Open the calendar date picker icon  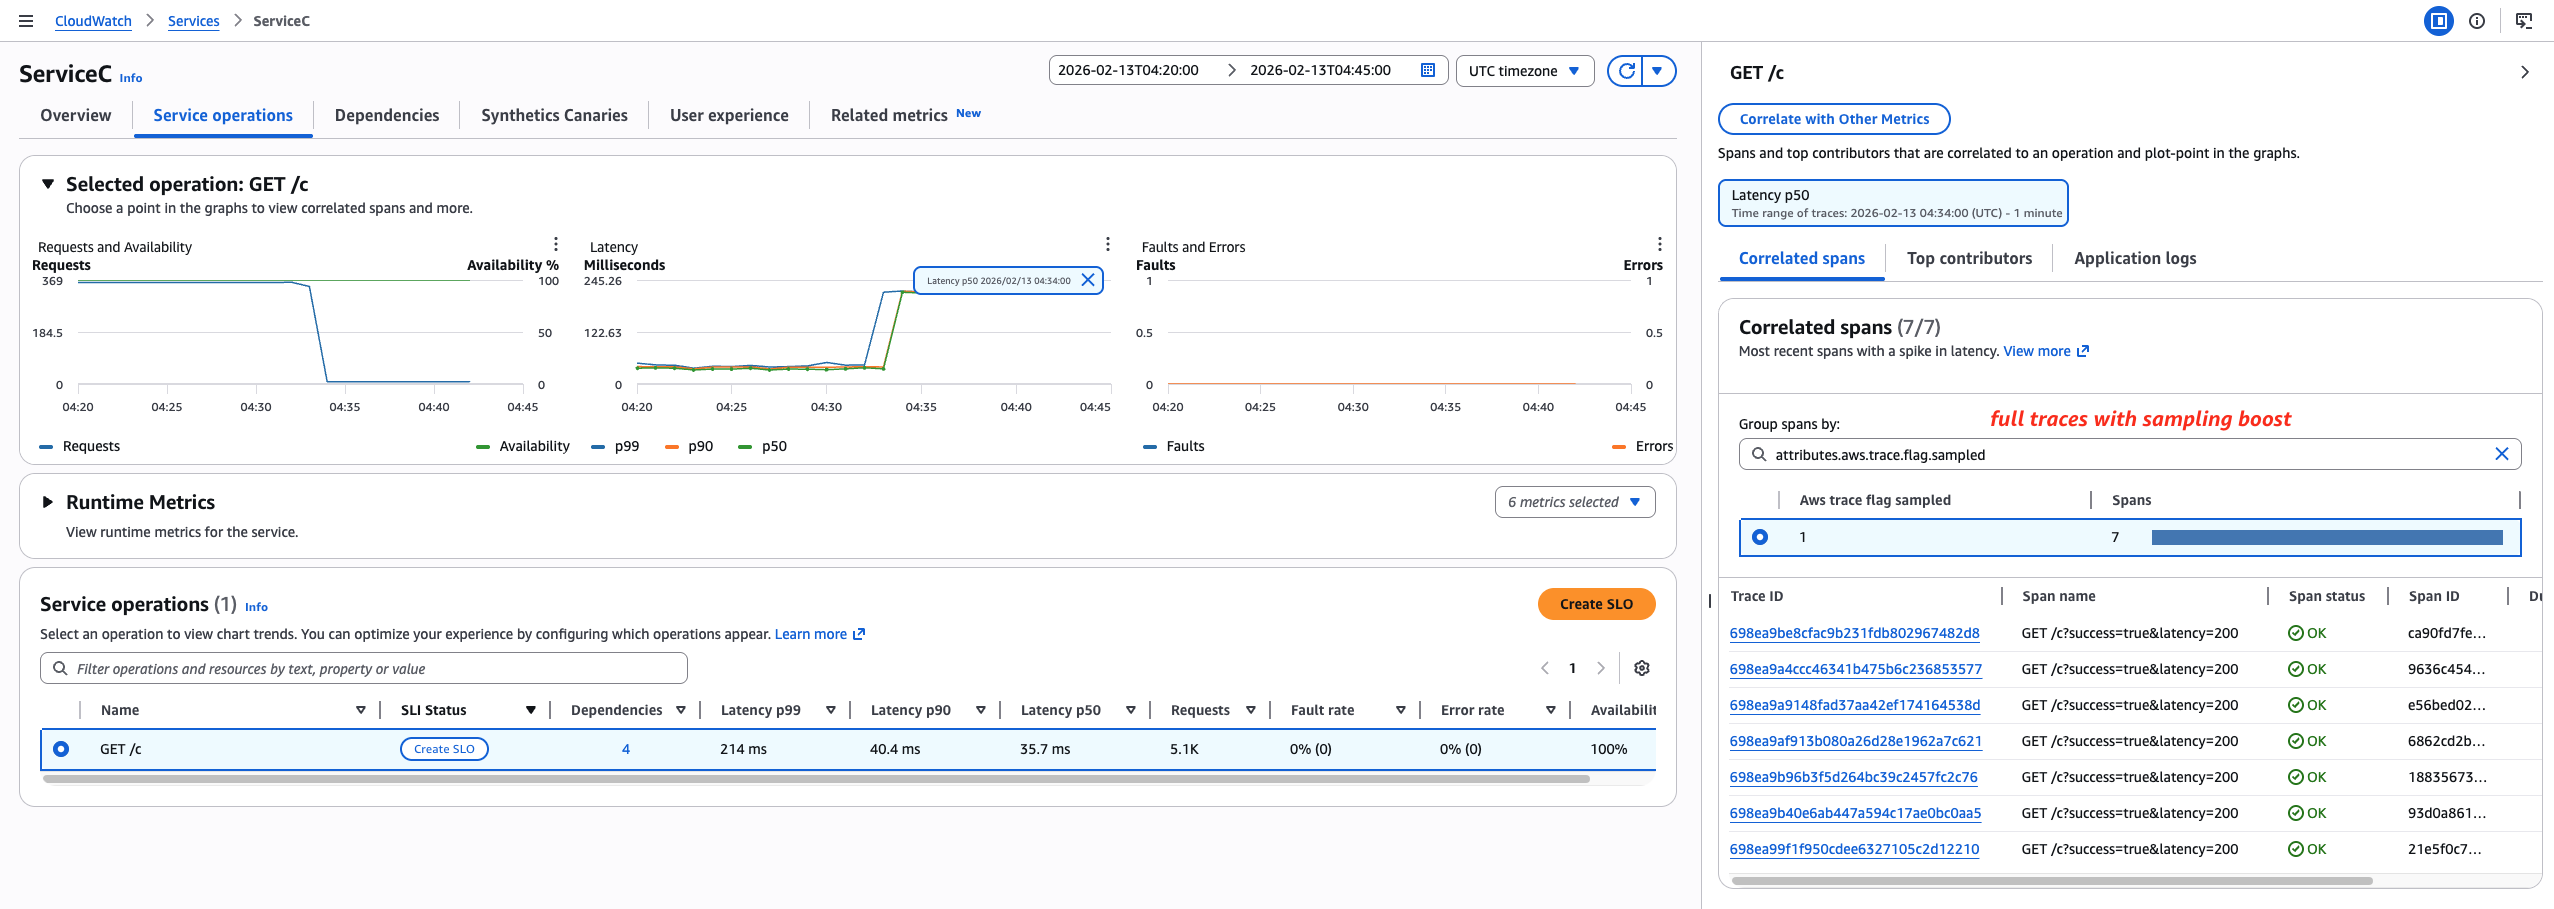pyautogui.click(x=1428, y=70)
